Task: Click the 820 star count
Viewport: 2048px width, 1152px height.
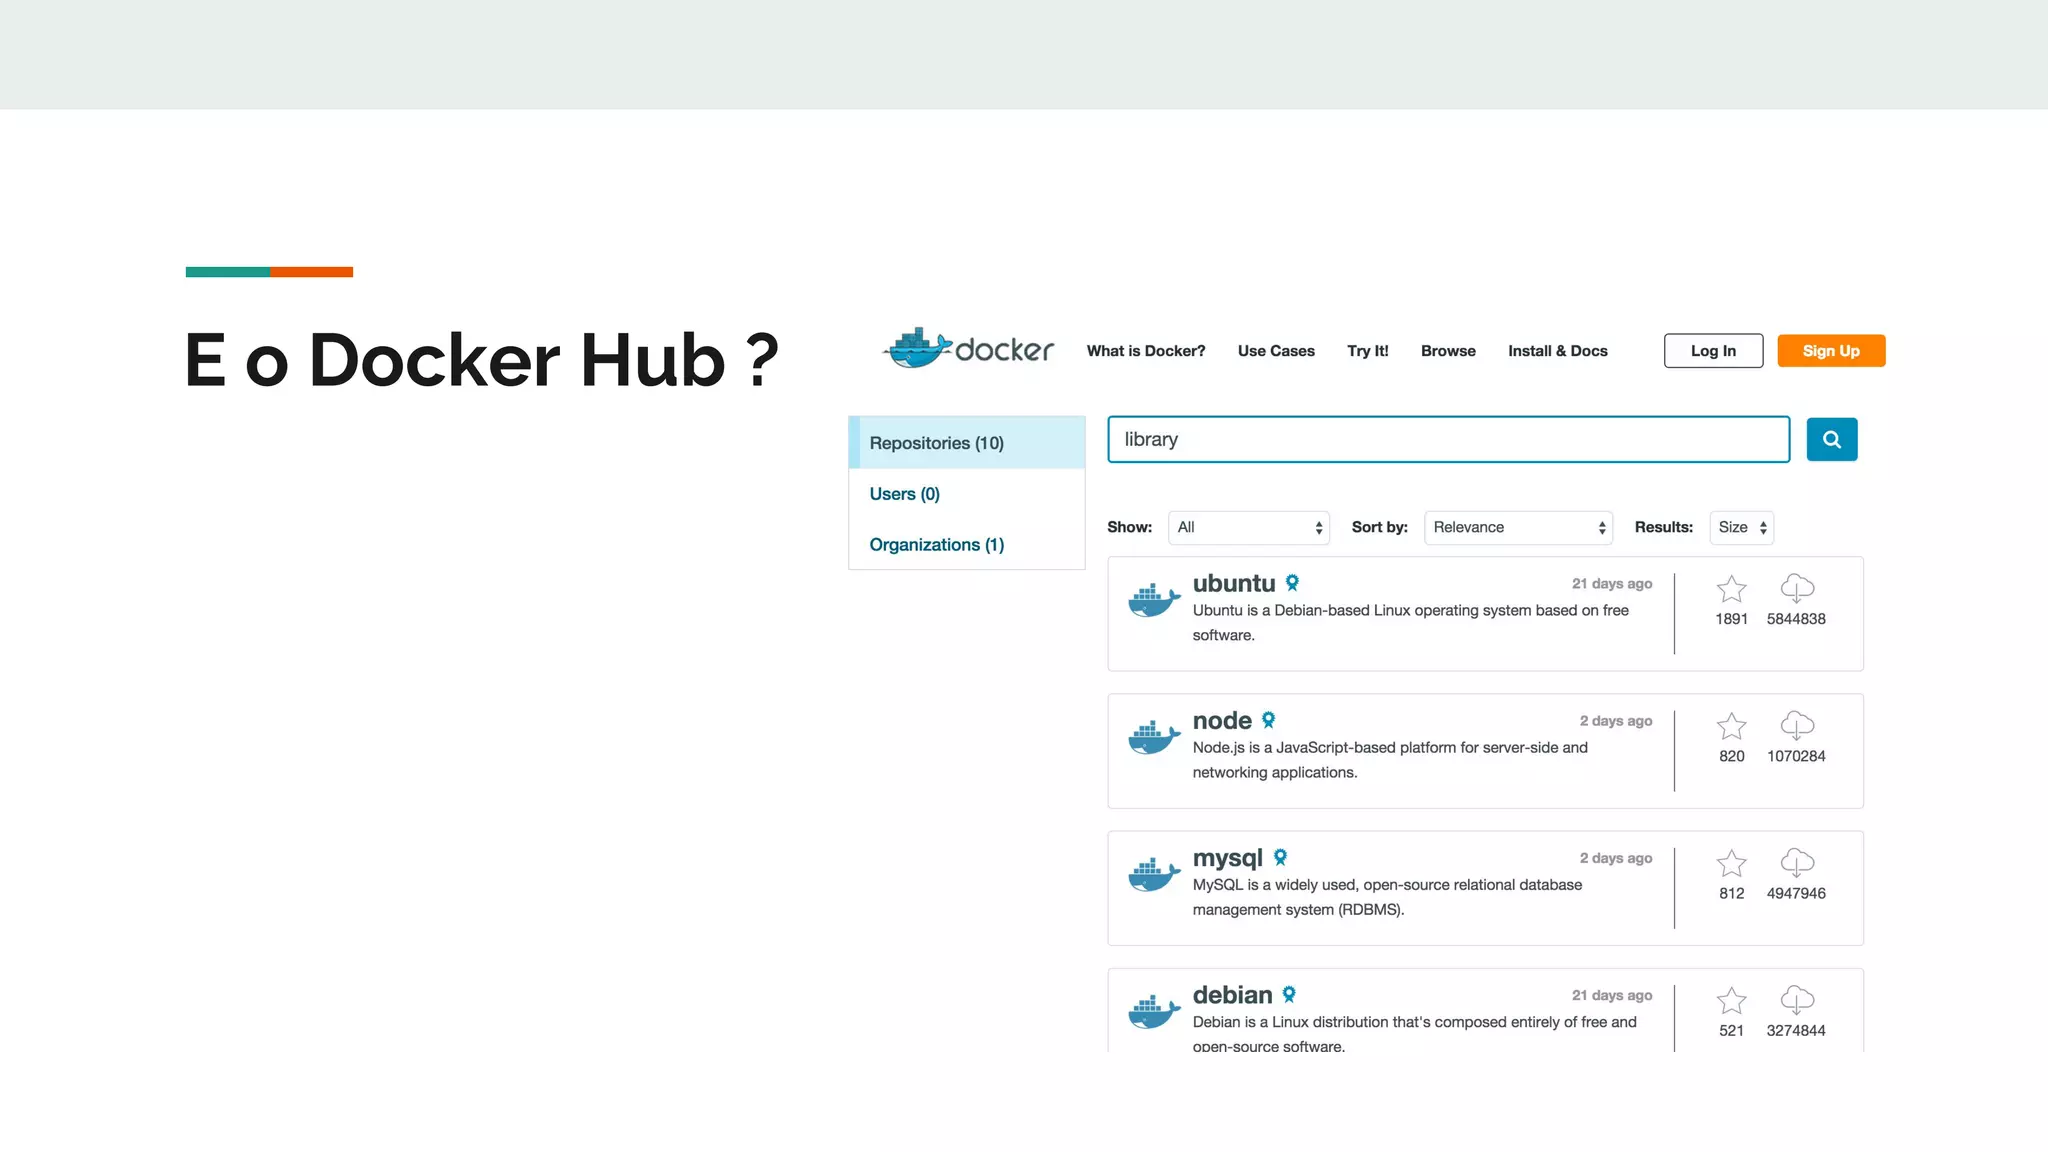Action: [1731, 756]
